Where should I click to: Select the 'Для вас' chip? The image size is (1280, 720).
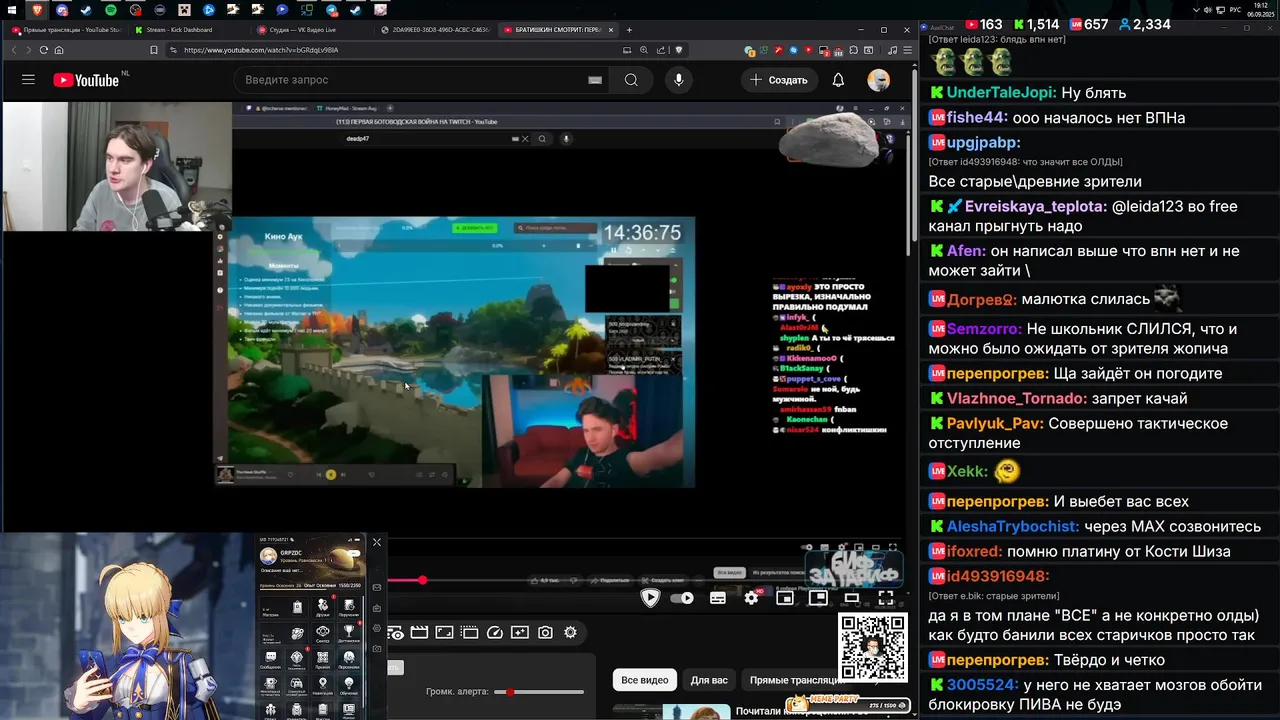pyautogui.click(x=709, y=680)
